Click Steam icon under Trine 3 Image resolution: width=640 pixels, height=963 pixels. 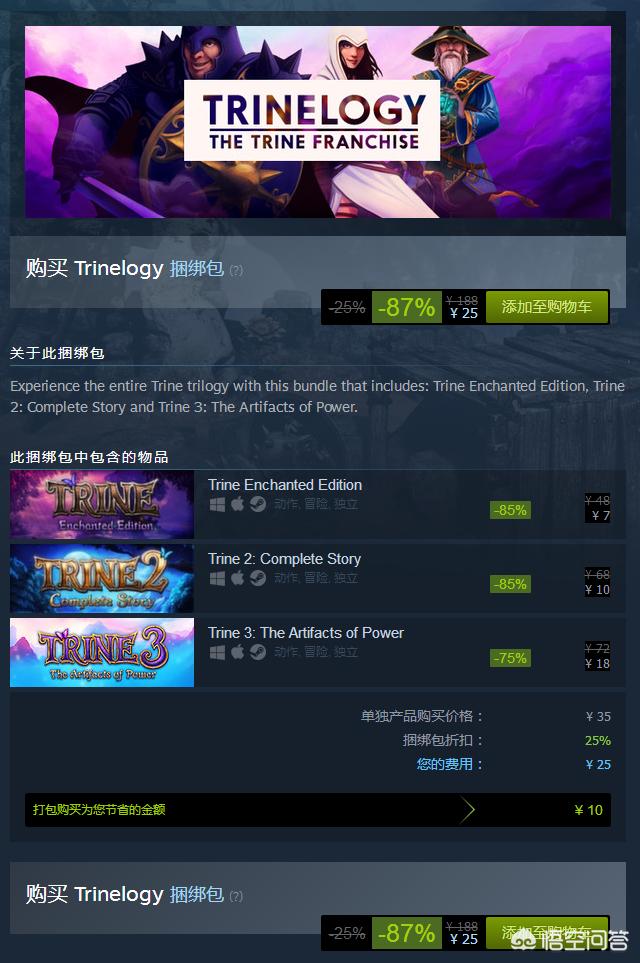tap(258, 652)
